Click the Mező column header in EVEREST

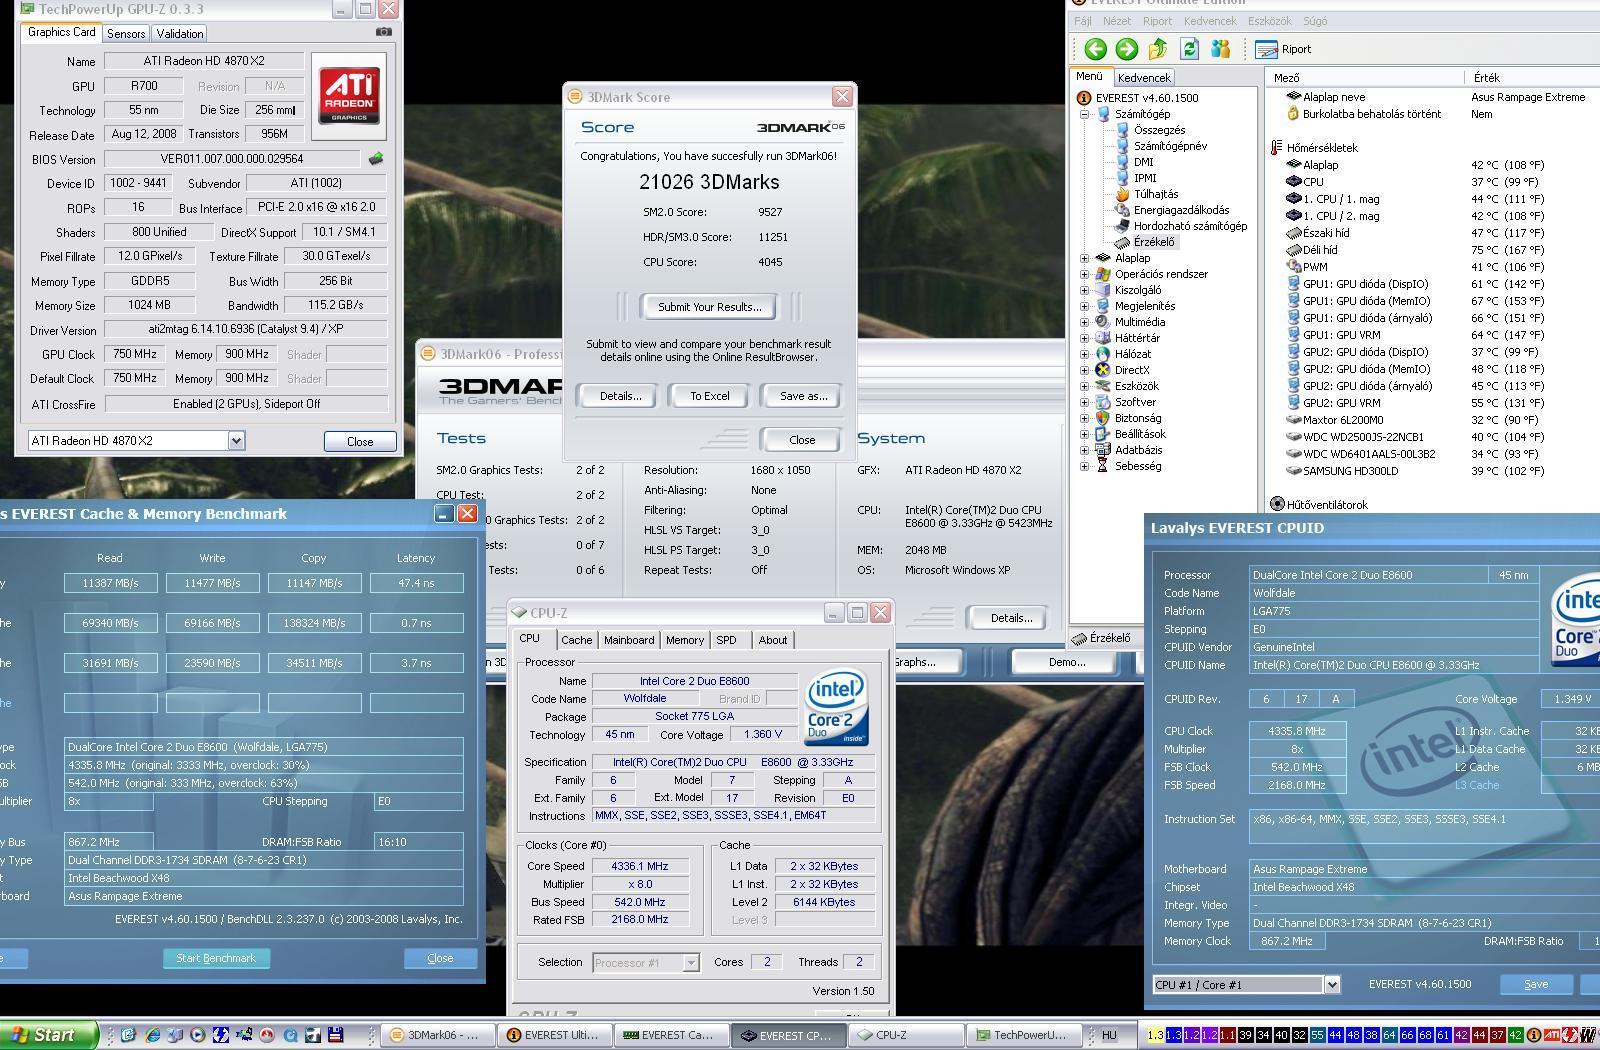(1365, 77)
